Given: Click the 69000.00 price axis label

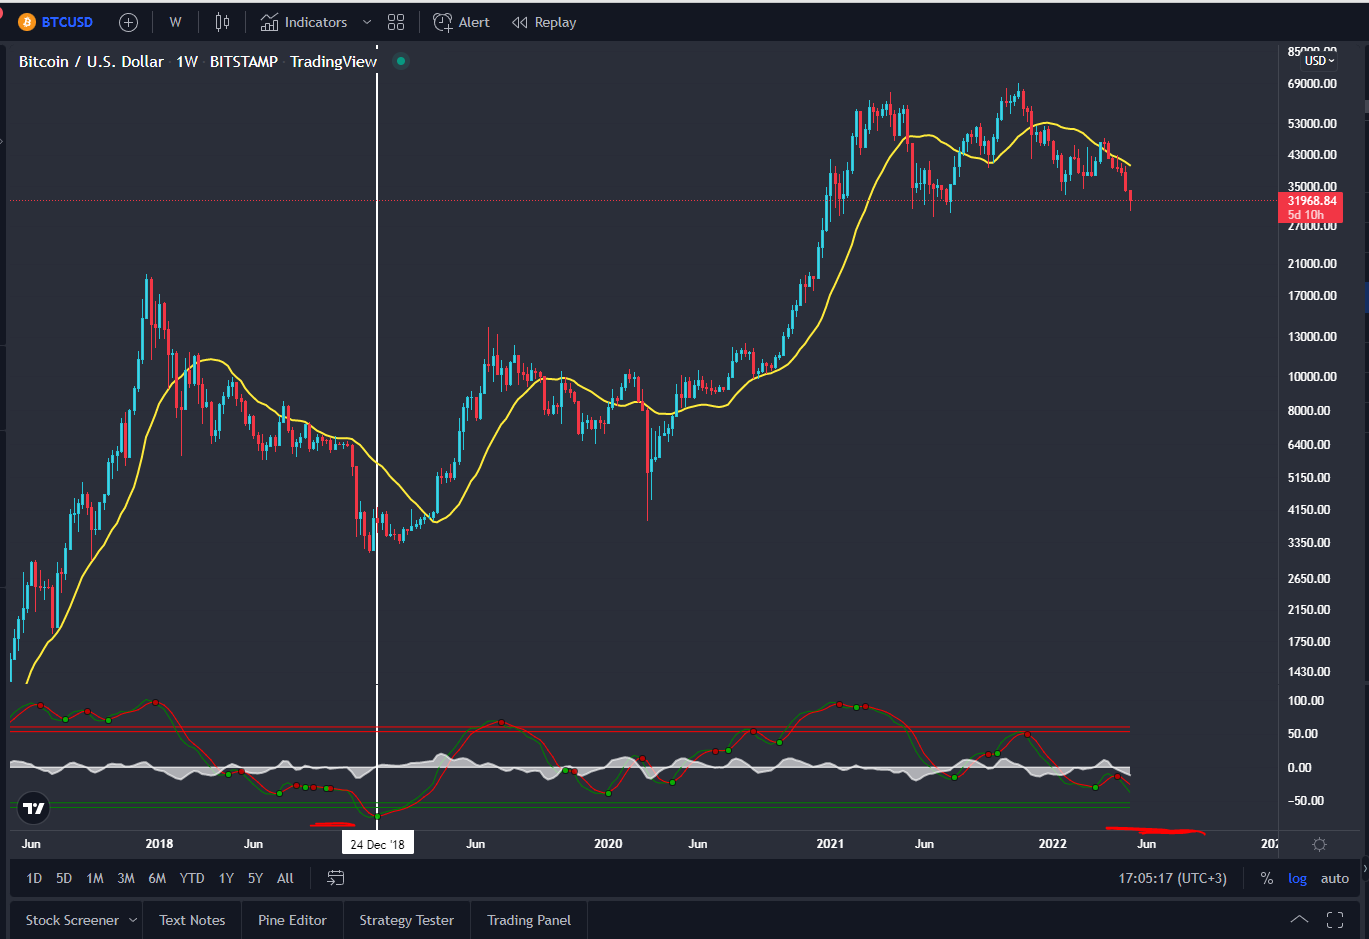Looking at the screenshot, I should click(1312, 84).
